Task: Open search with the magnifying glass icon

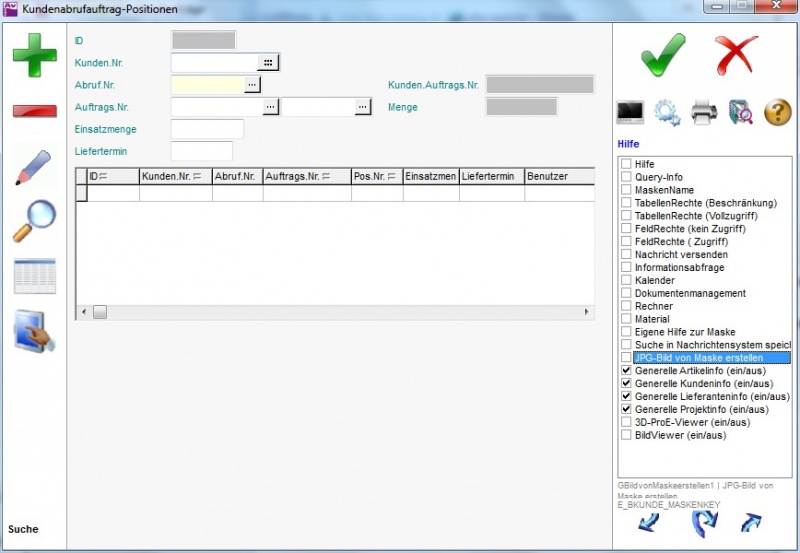Action: coord(34,221)
